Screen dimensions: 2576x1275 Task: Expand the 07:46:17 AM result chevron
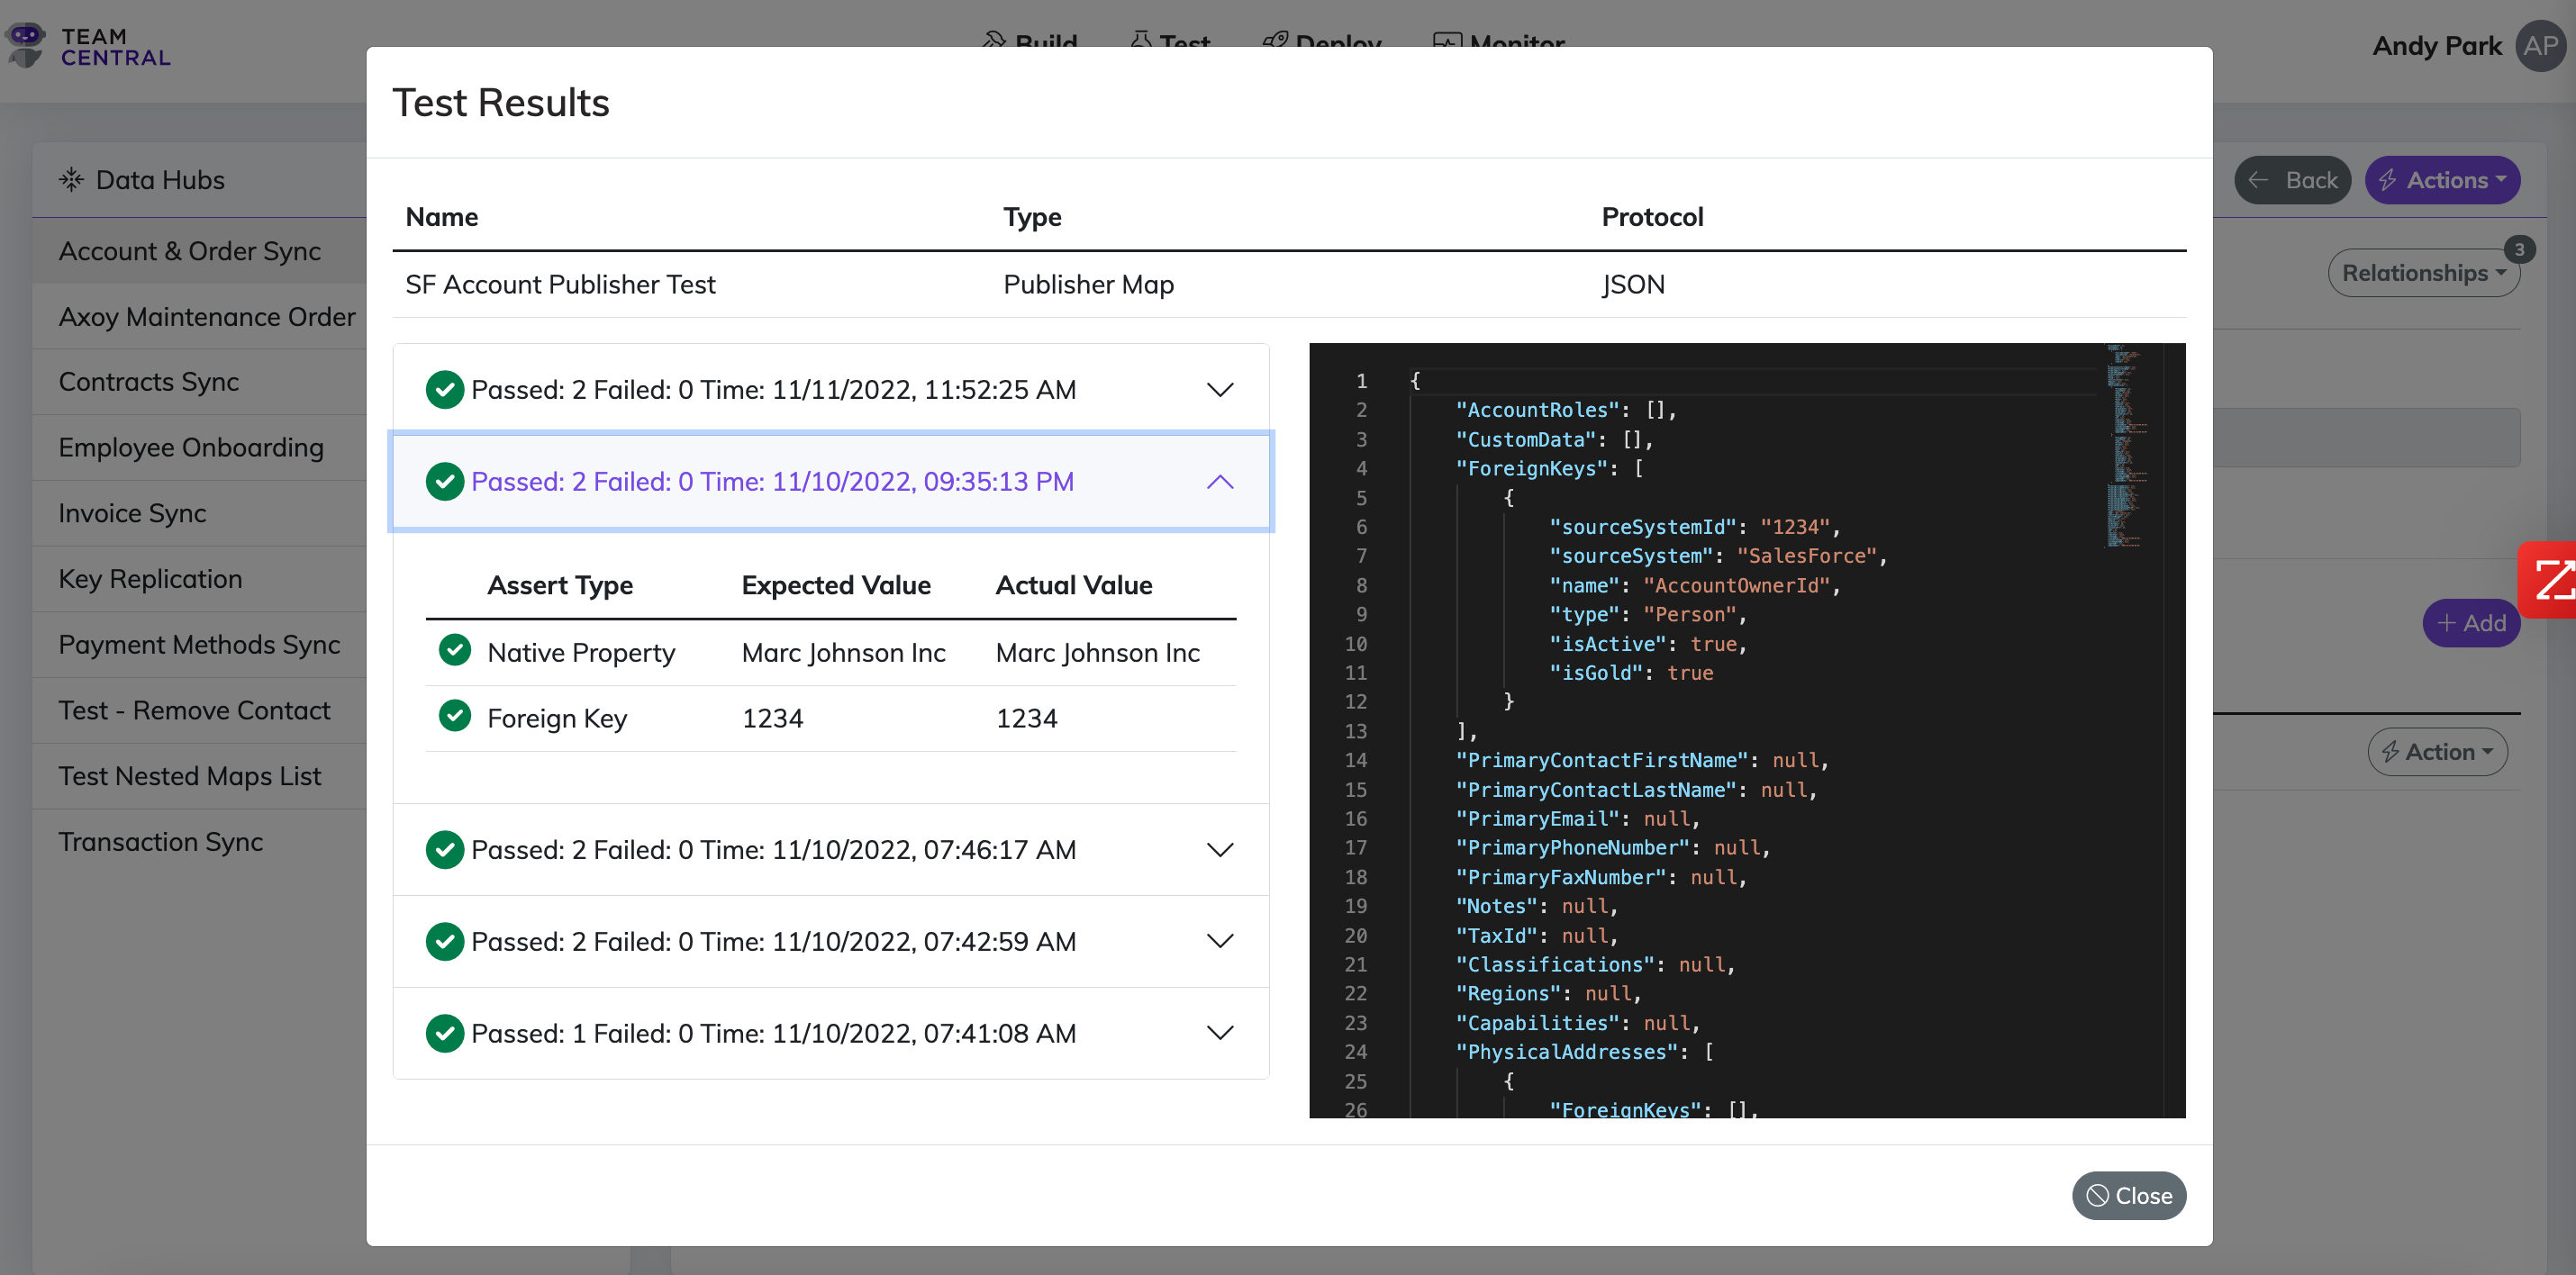(1219, 850)
